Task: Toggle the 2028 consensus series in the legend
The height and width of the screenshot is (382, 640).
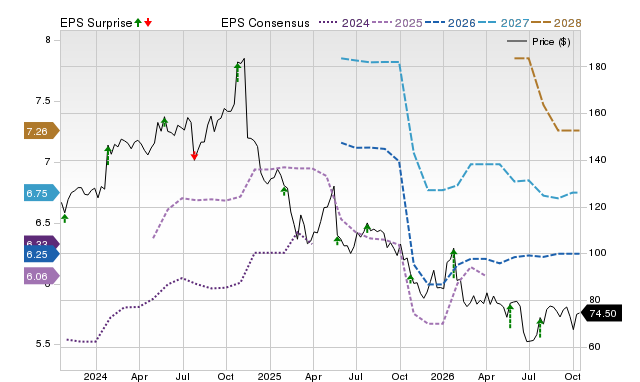Action: point(556,23)
